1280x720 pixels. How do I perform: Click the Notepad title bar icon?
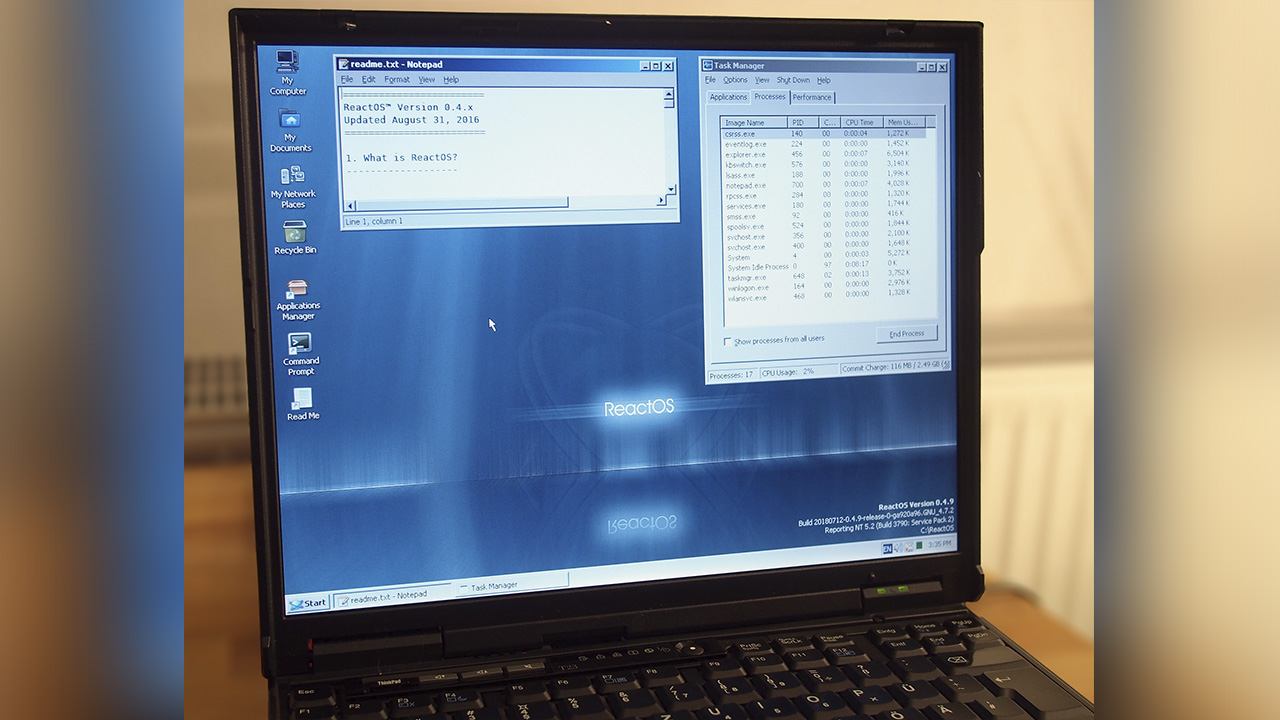click(x=344, y=65)
